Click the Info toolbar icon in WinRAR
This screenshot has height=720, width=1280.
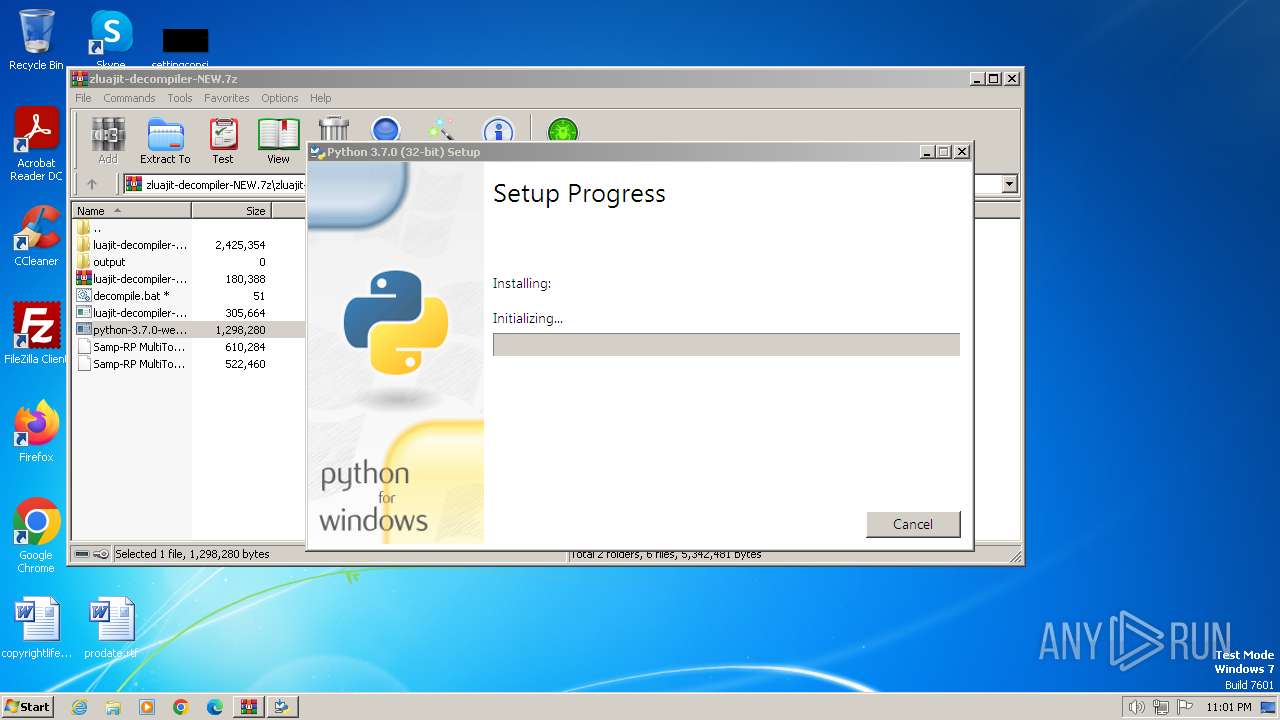pos(498,129)
